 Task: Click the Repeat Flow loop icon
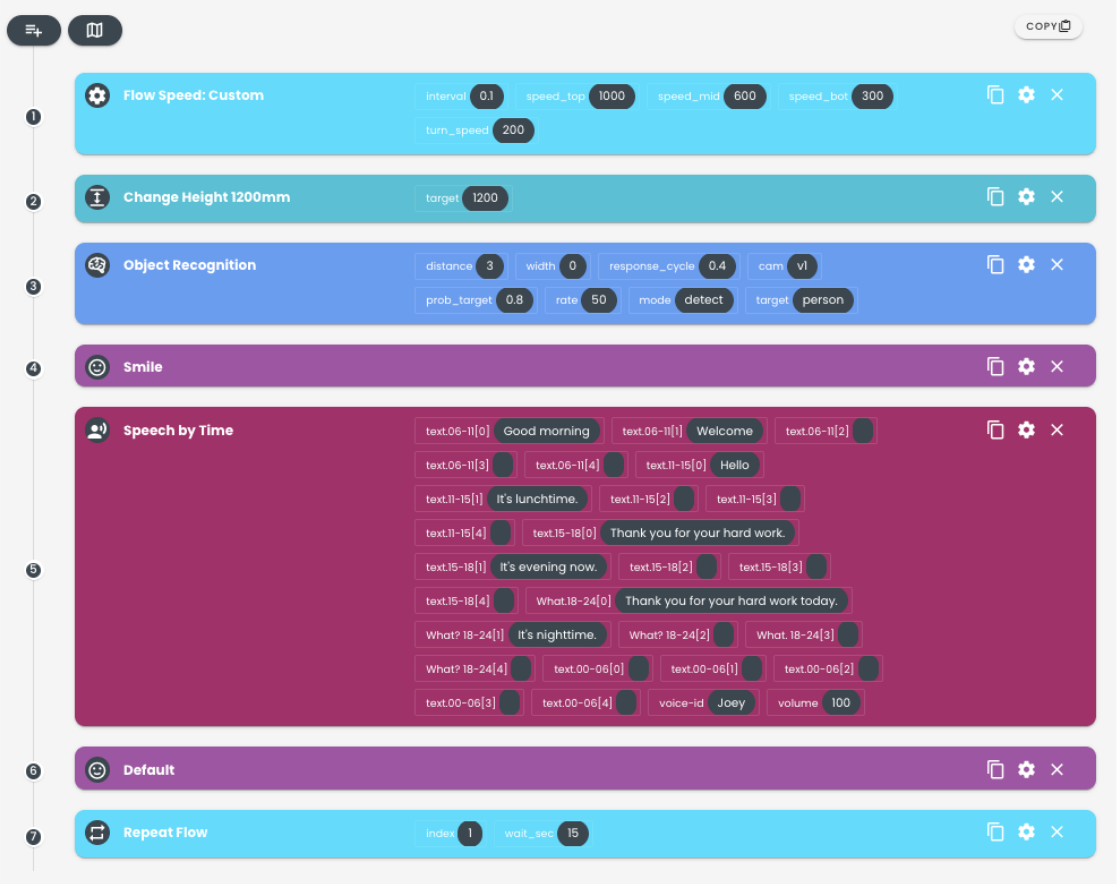coord(98,833)
